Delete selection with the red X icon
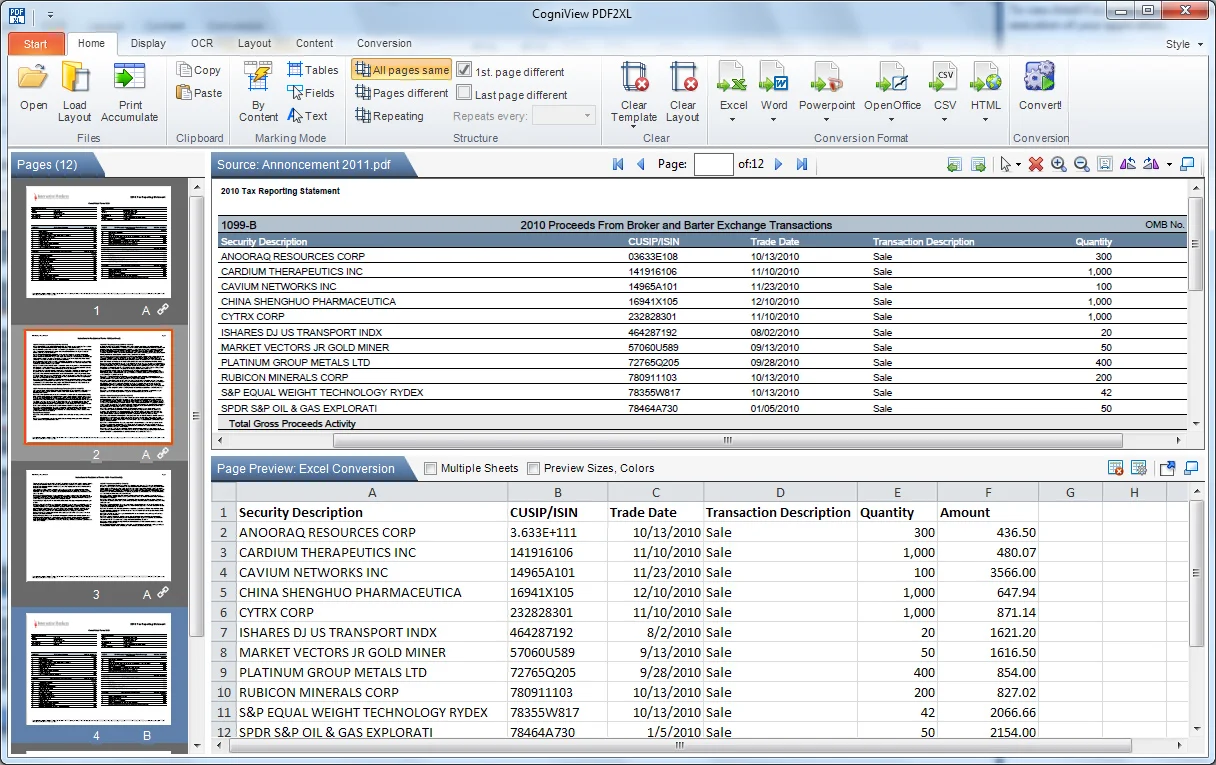1216x765 pixels. 1036,164
